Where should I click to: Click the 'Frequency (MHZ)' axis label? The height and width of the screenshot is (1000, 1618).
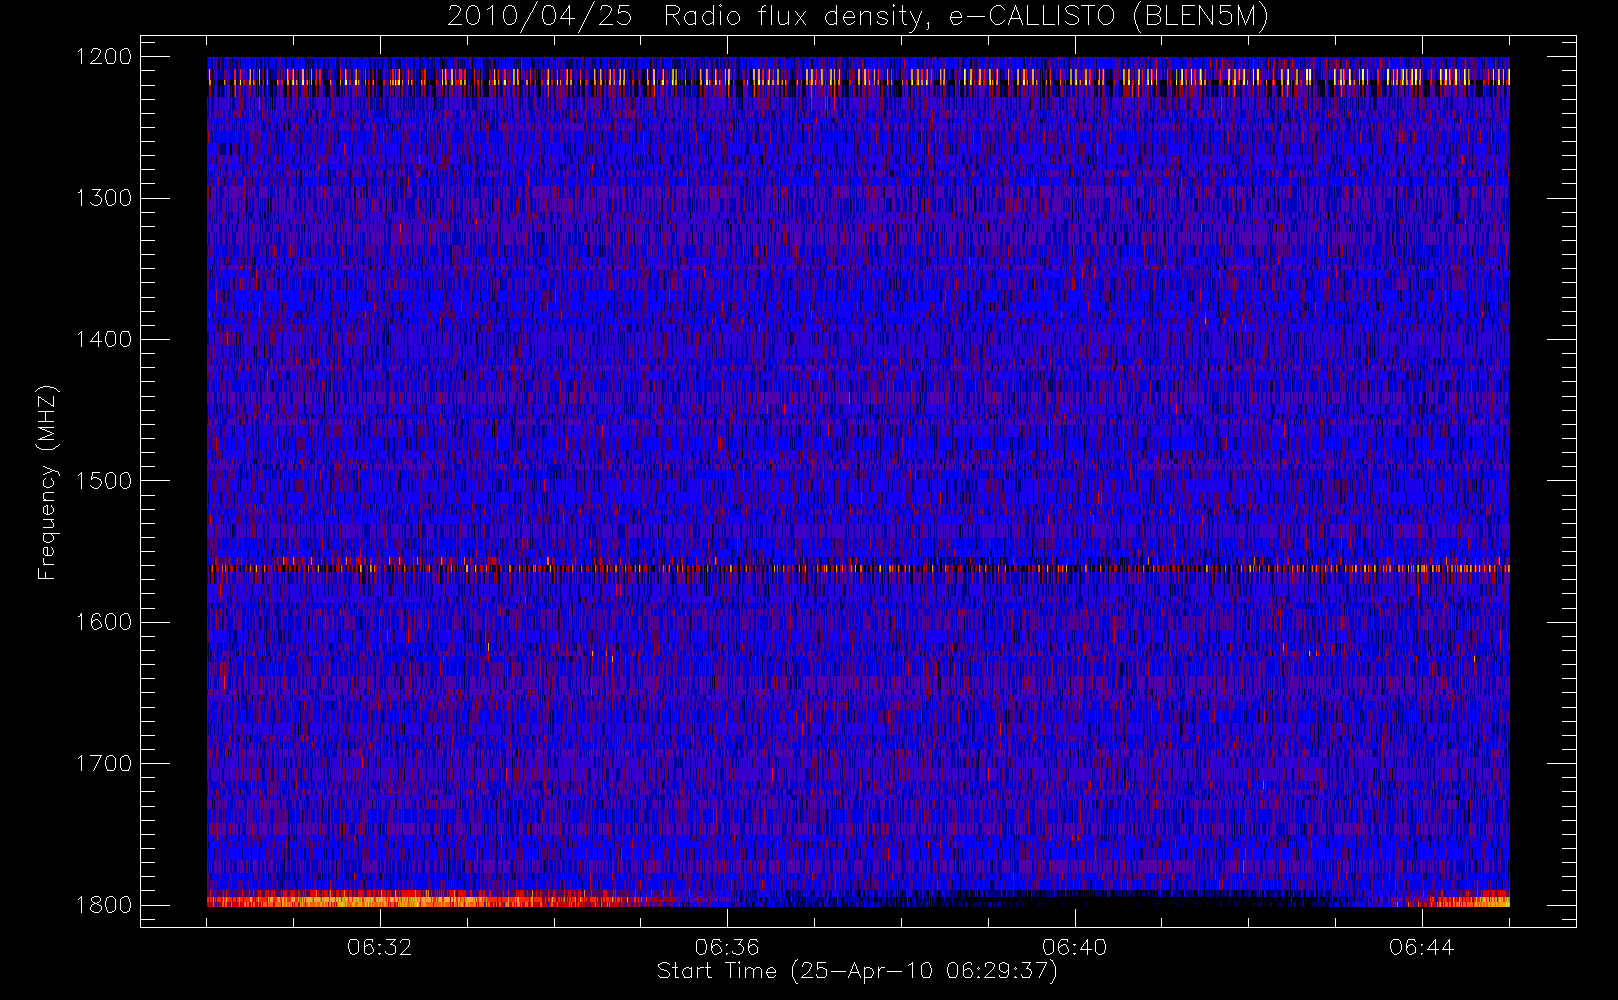point(46,482)
